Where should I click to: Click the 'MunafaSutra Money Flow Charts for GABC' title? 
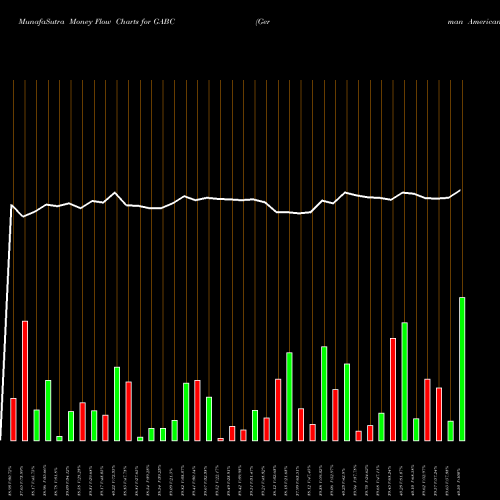[97, 22]
